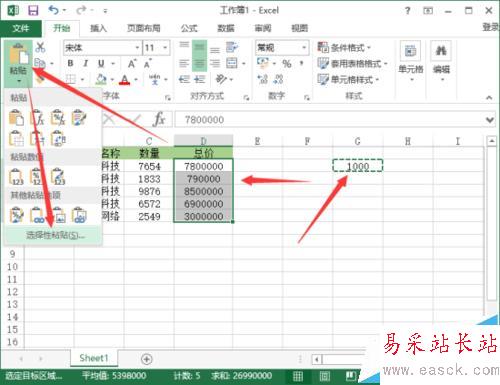
Task: Select Paste Formulas and Number Formatting icon
Action: [x=58, y=118]
